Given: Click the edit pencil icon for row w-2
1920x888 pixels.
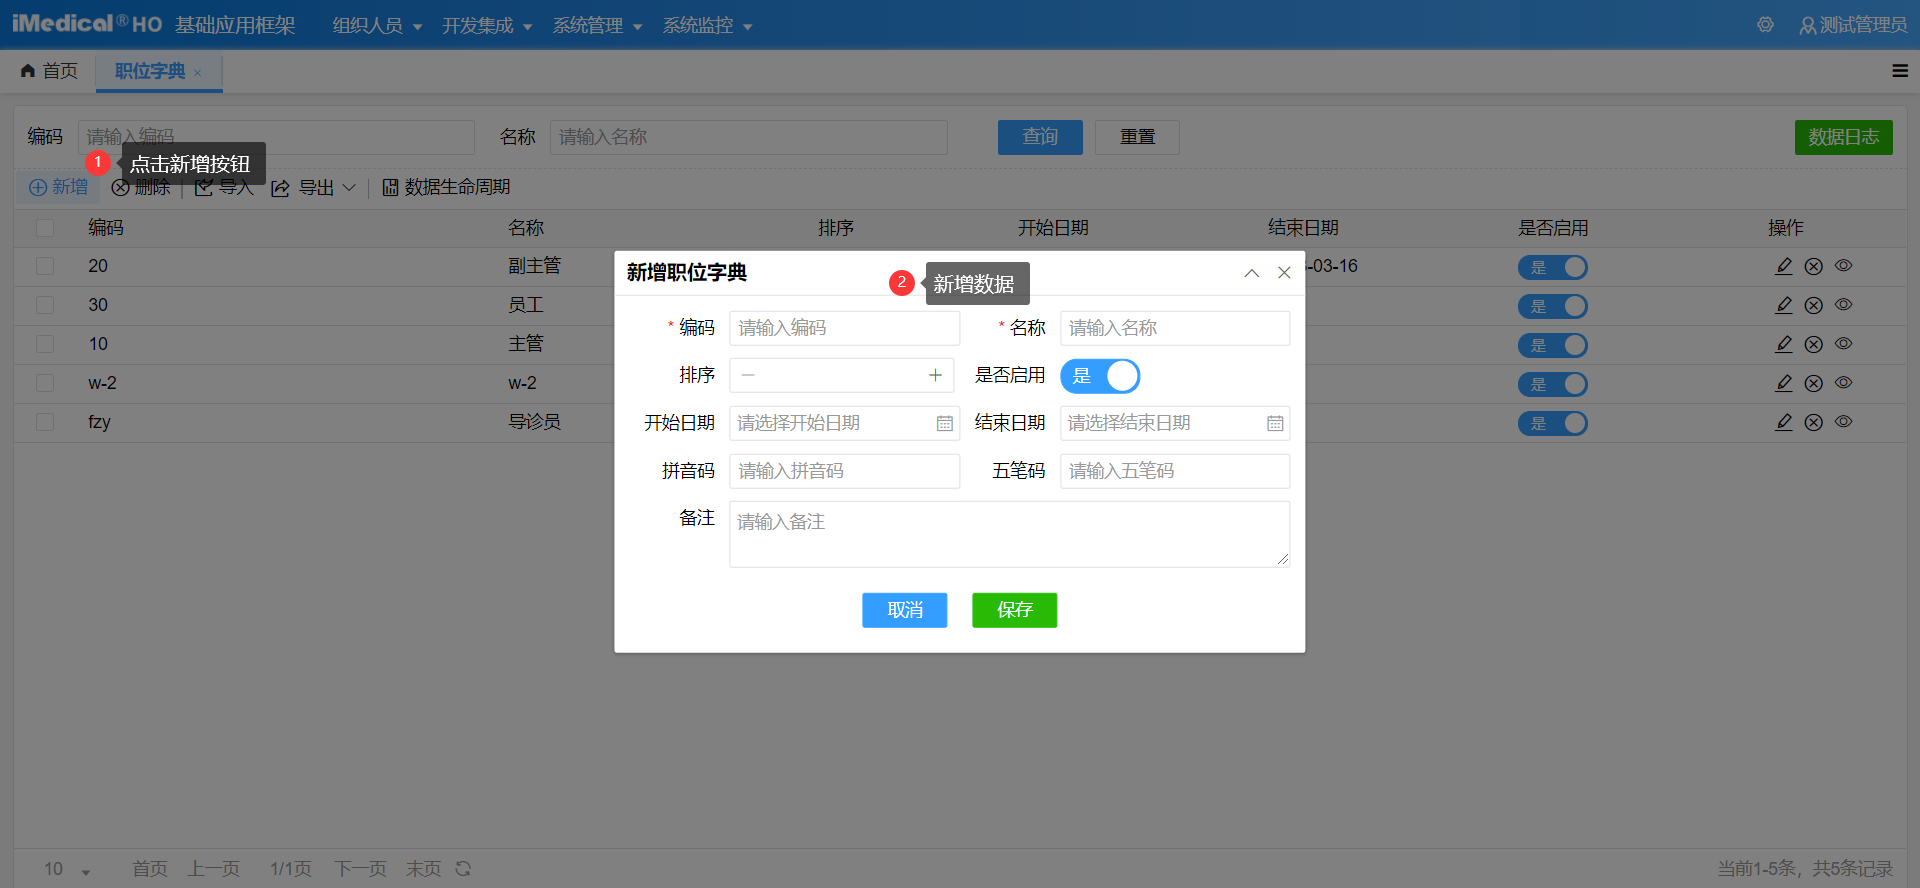Looking at the screenshot, I should (1783, 383).
